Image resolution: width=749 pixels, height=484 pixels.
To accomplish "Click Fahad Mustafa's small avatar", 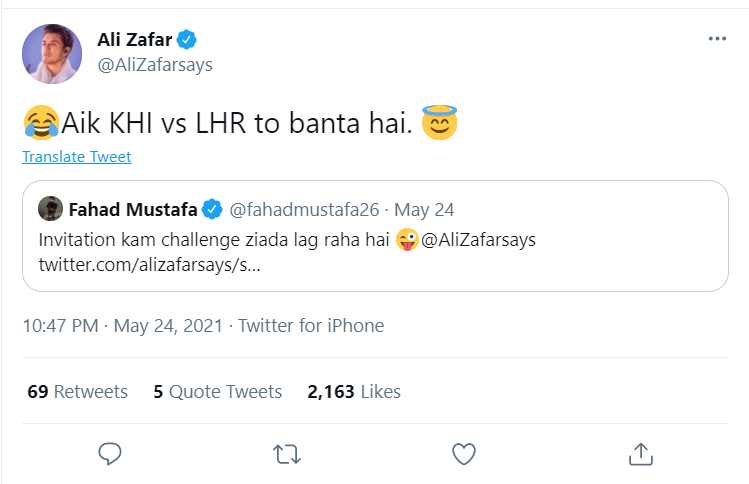I will click(x=50, y=209).
